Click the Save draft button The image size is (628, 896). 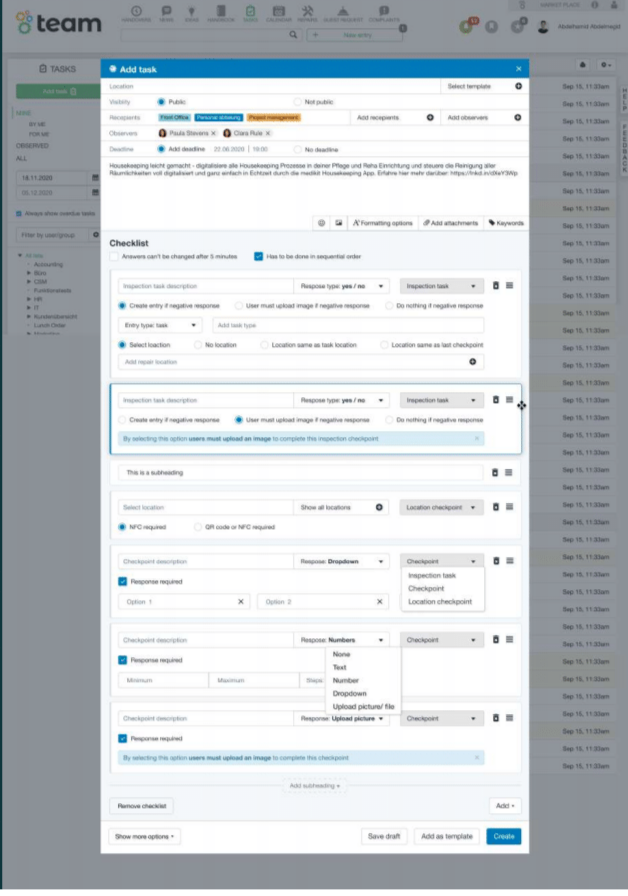coord(384,837)
